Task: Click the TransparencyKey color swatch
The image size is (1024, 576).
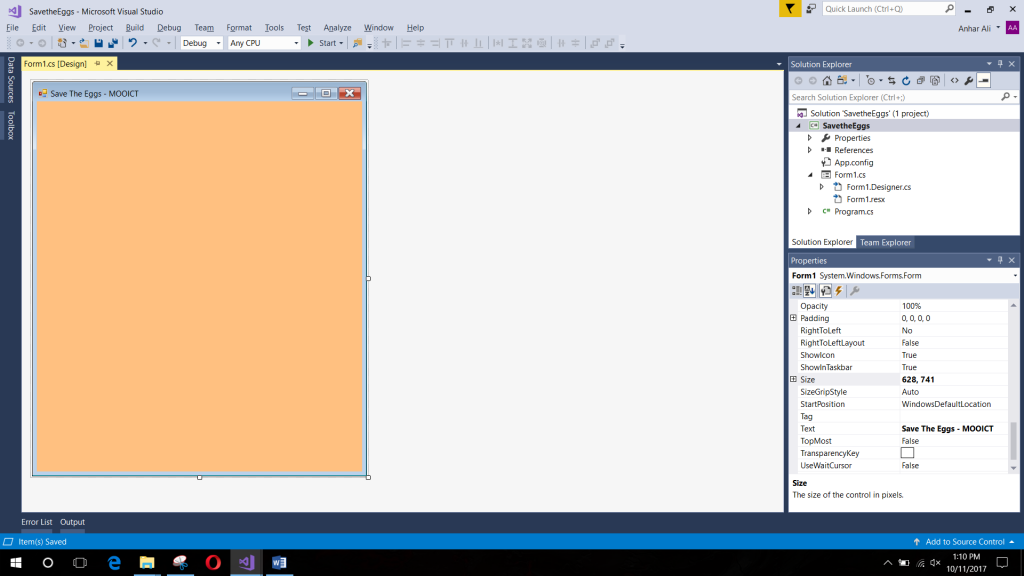Action: click(907, 452)
